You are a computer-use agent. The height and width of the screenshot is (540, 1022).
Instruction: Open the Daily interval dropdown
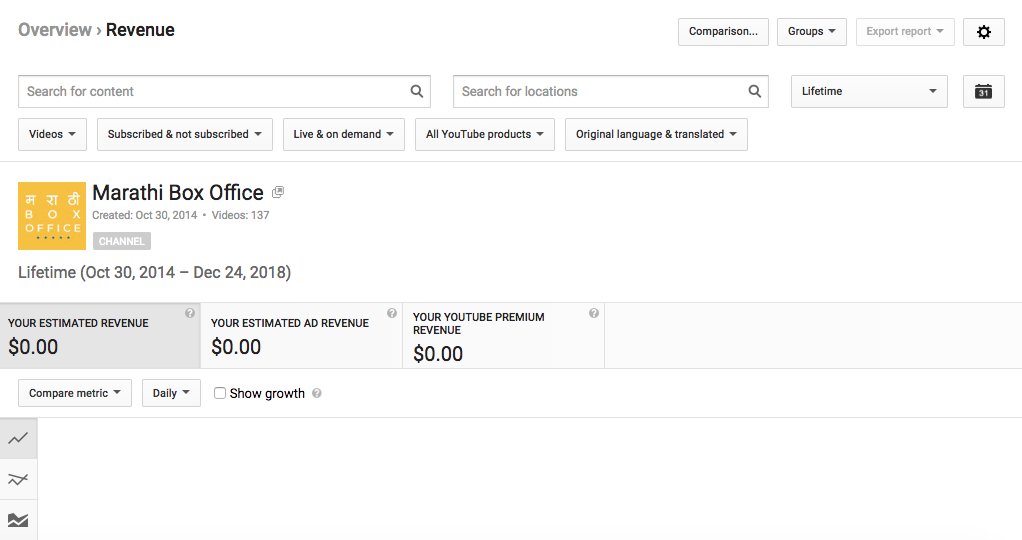(171, 393)
